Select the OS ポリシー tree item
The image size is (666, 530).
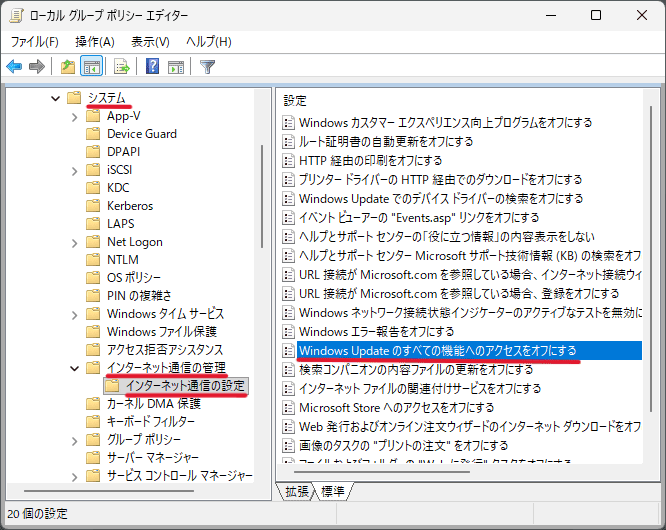(134, 277)
